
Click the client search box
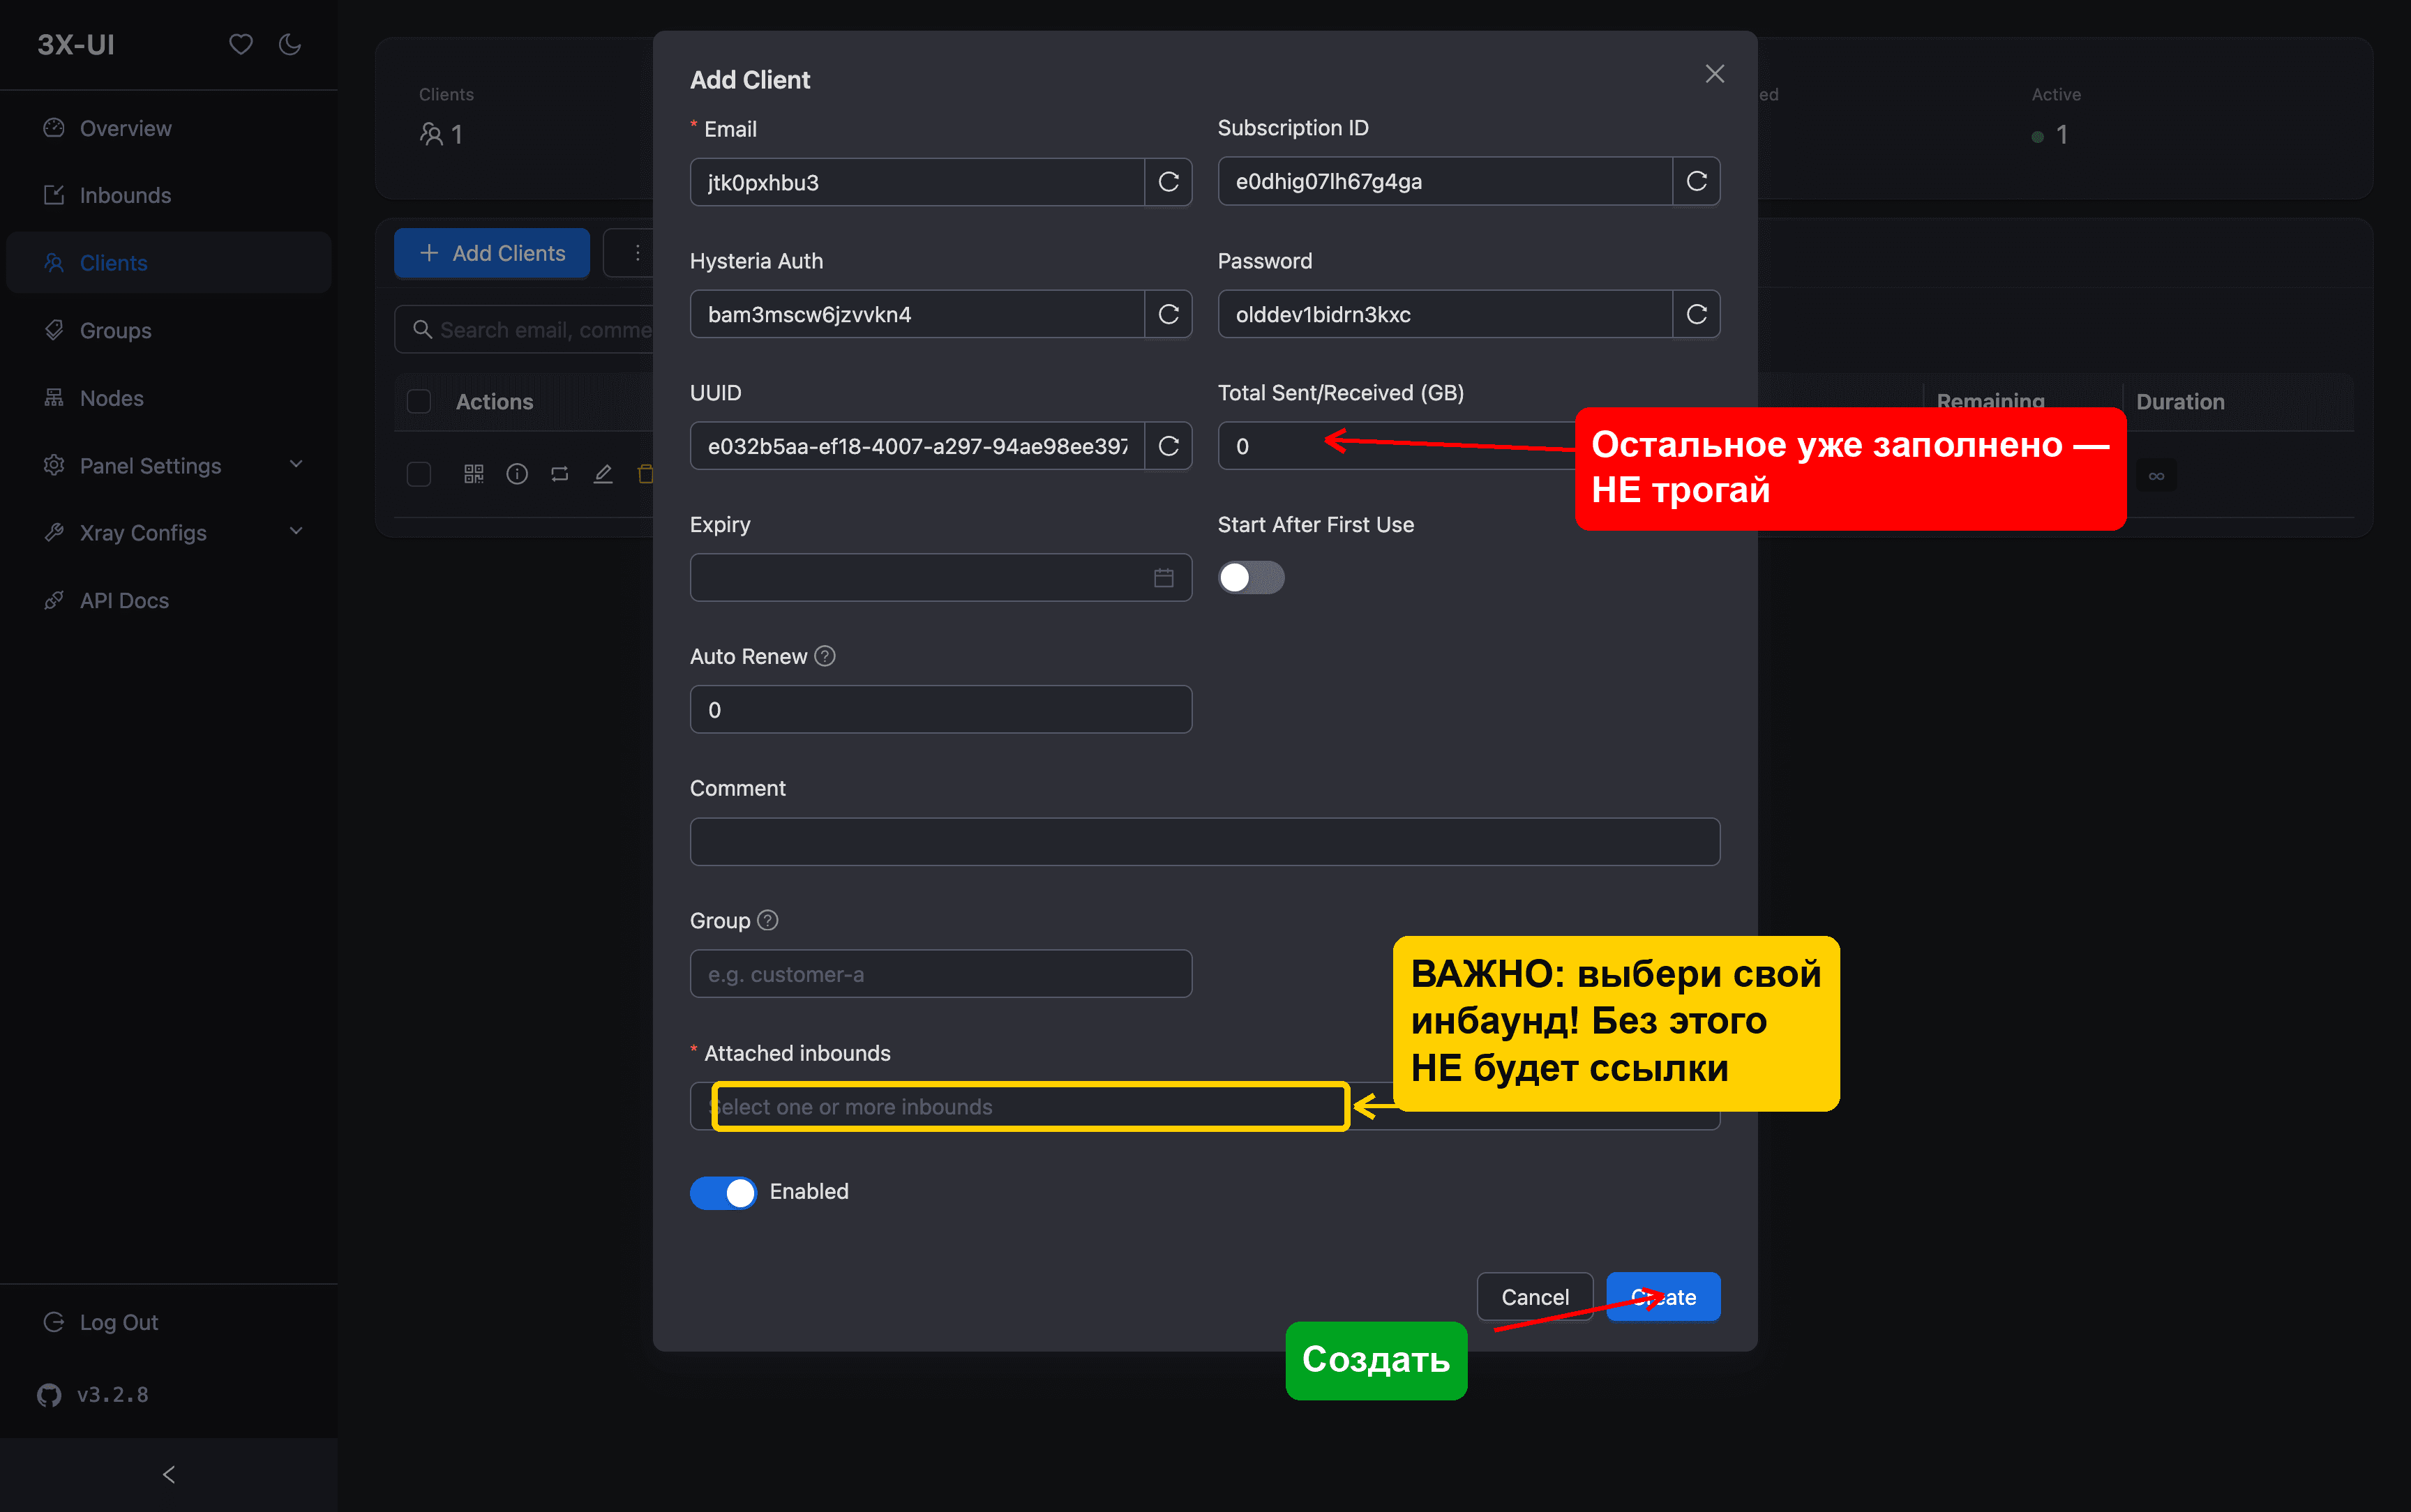click(x=525, y=330)
